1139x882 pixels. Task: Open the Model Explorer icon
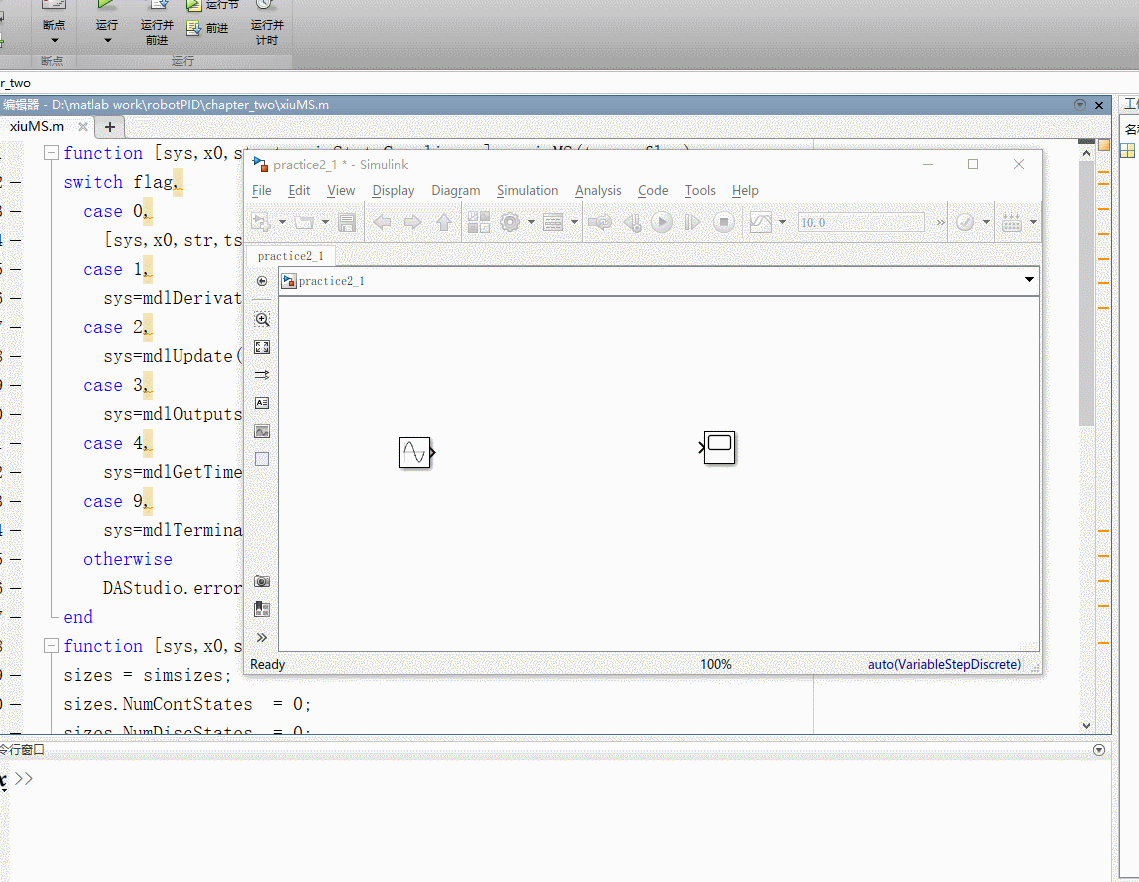[x=554, y=222]
